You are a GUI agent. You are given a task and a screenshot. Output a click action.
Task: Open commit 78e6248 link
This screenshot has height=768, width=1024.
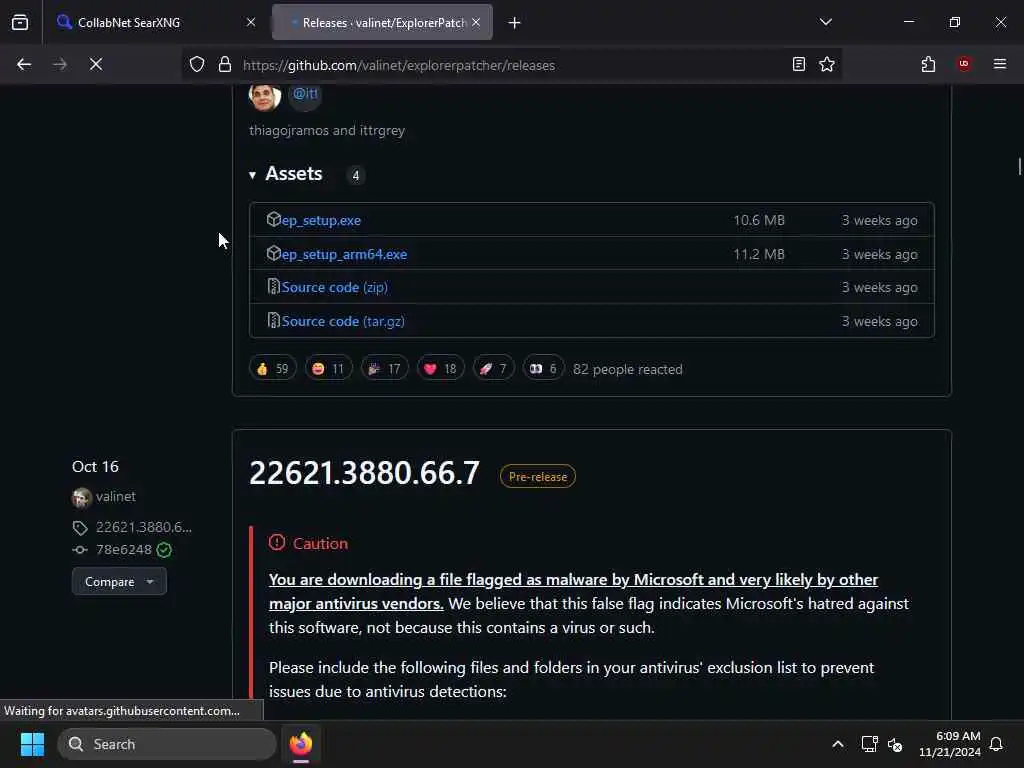123,550
